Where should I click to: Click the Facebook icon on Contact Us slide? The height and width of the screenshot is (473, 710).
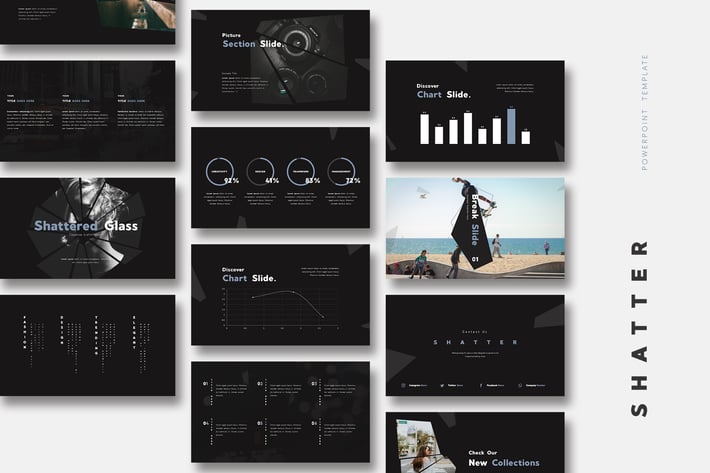(x=481, y=386)
